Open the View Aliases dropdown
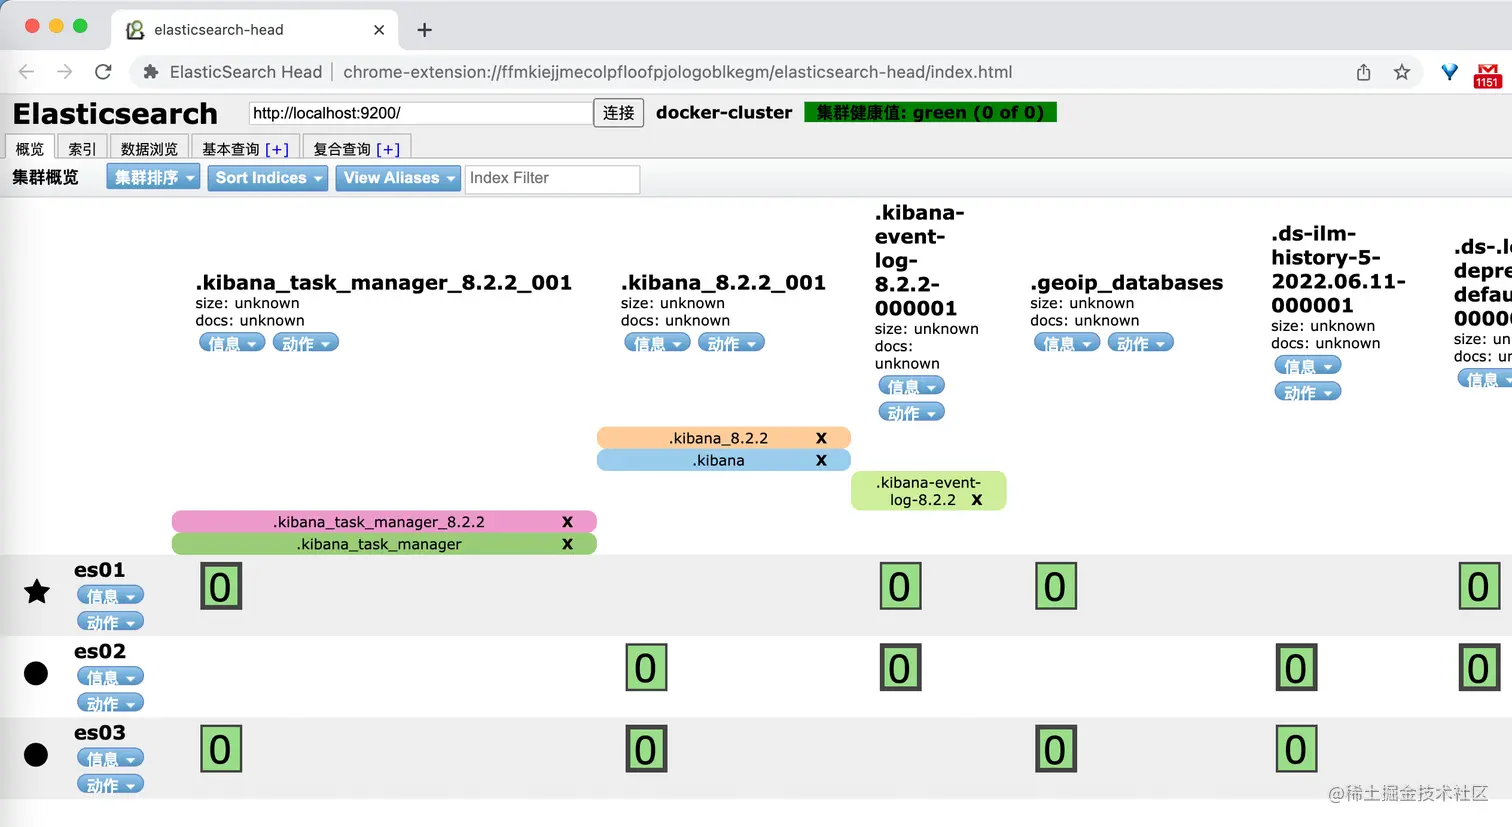The width and height of the screenshot is (1512, 827). [397, 178]
